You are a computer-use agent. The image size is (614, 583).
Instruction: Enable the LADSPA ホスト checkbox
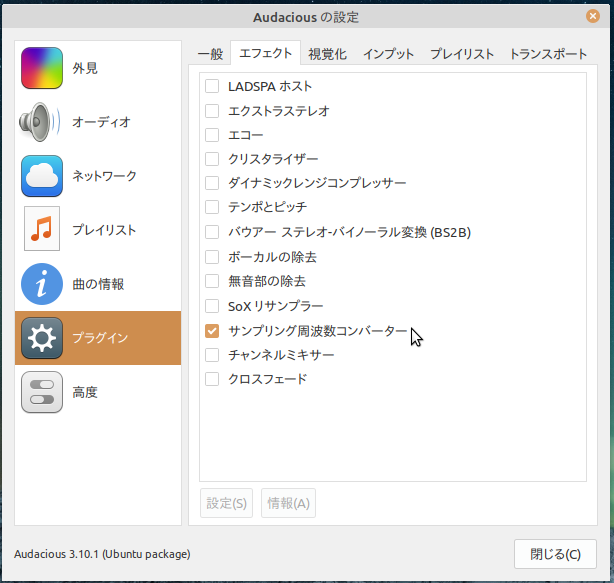coord(212,86)
